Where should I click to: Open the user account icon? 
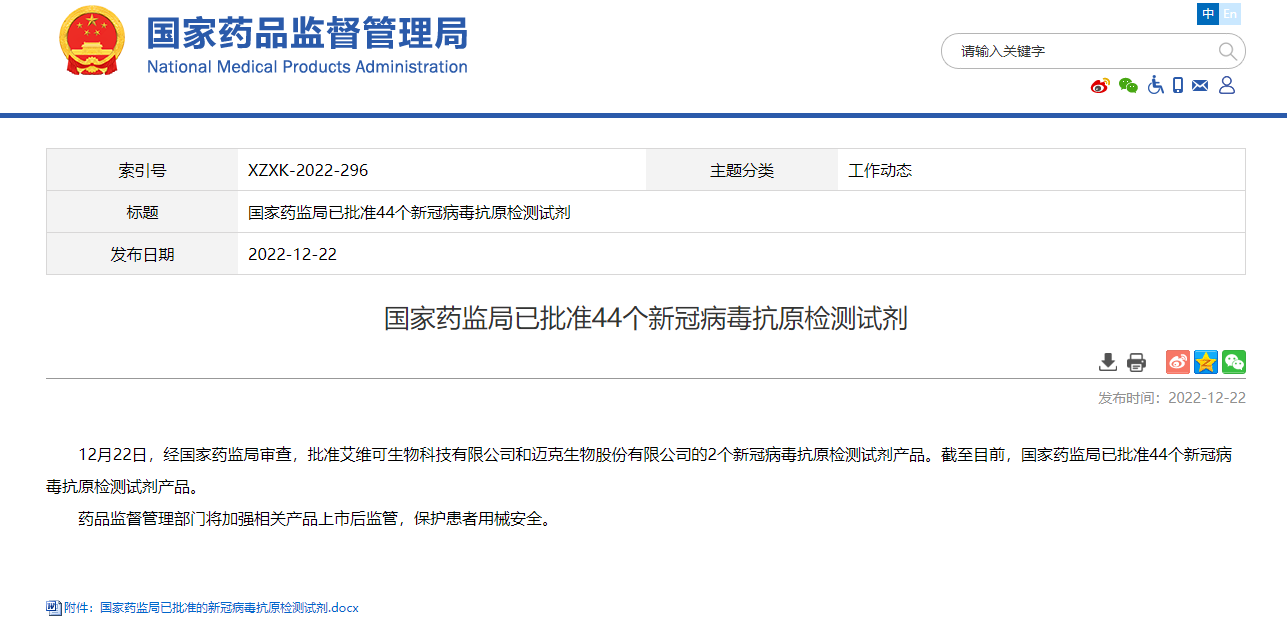[1227, 86]
